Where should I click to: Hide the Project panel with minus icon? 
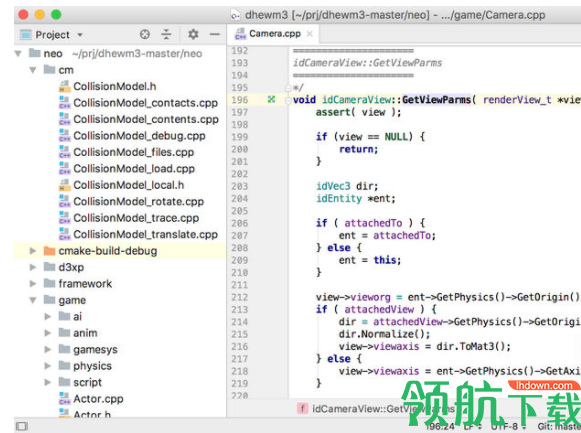[215, 34]
